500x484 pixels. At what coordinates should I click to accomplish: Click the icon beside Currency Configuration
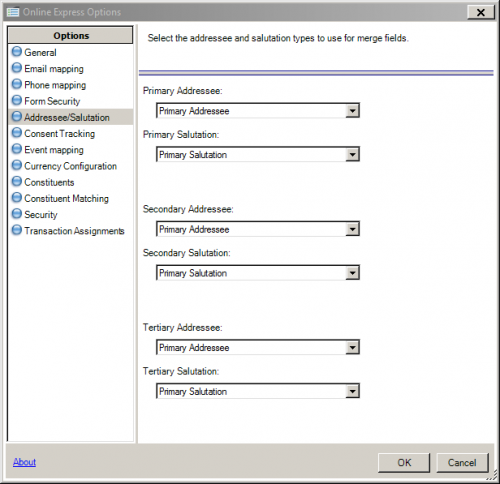coord(17,165)
